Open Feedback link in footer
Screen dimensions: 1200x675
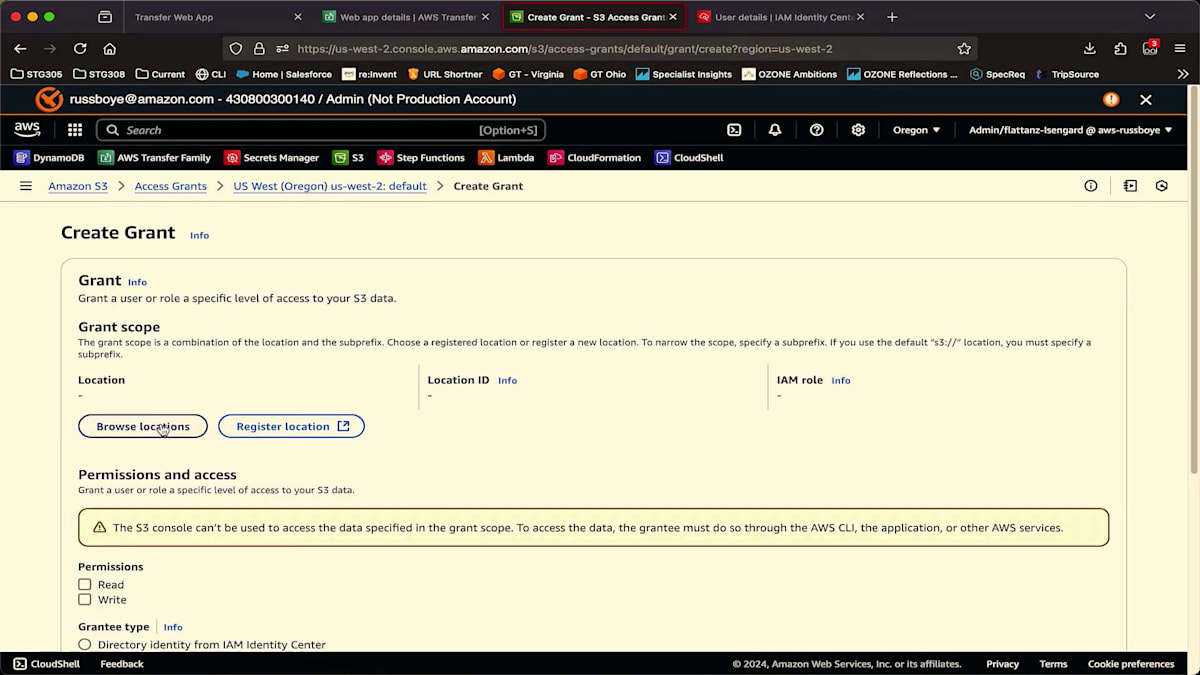122,664
